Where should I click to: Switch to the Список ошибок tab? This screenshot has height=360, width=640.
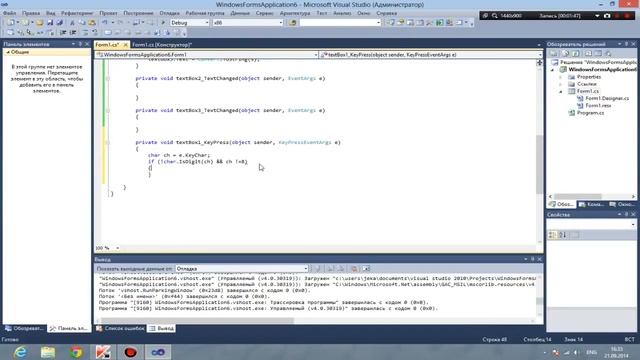pyautogui.click(x=121, y=328)
